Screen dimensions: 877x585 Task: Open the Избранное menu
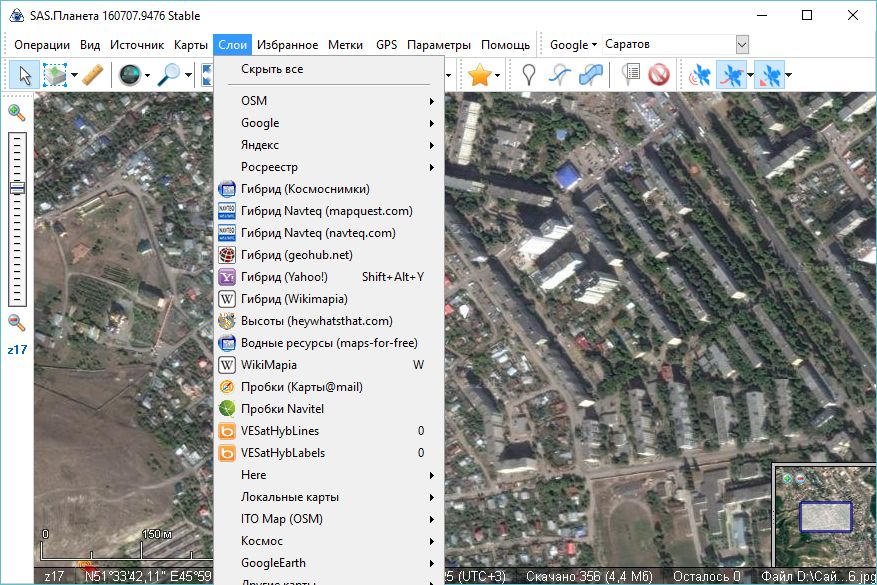287,45
